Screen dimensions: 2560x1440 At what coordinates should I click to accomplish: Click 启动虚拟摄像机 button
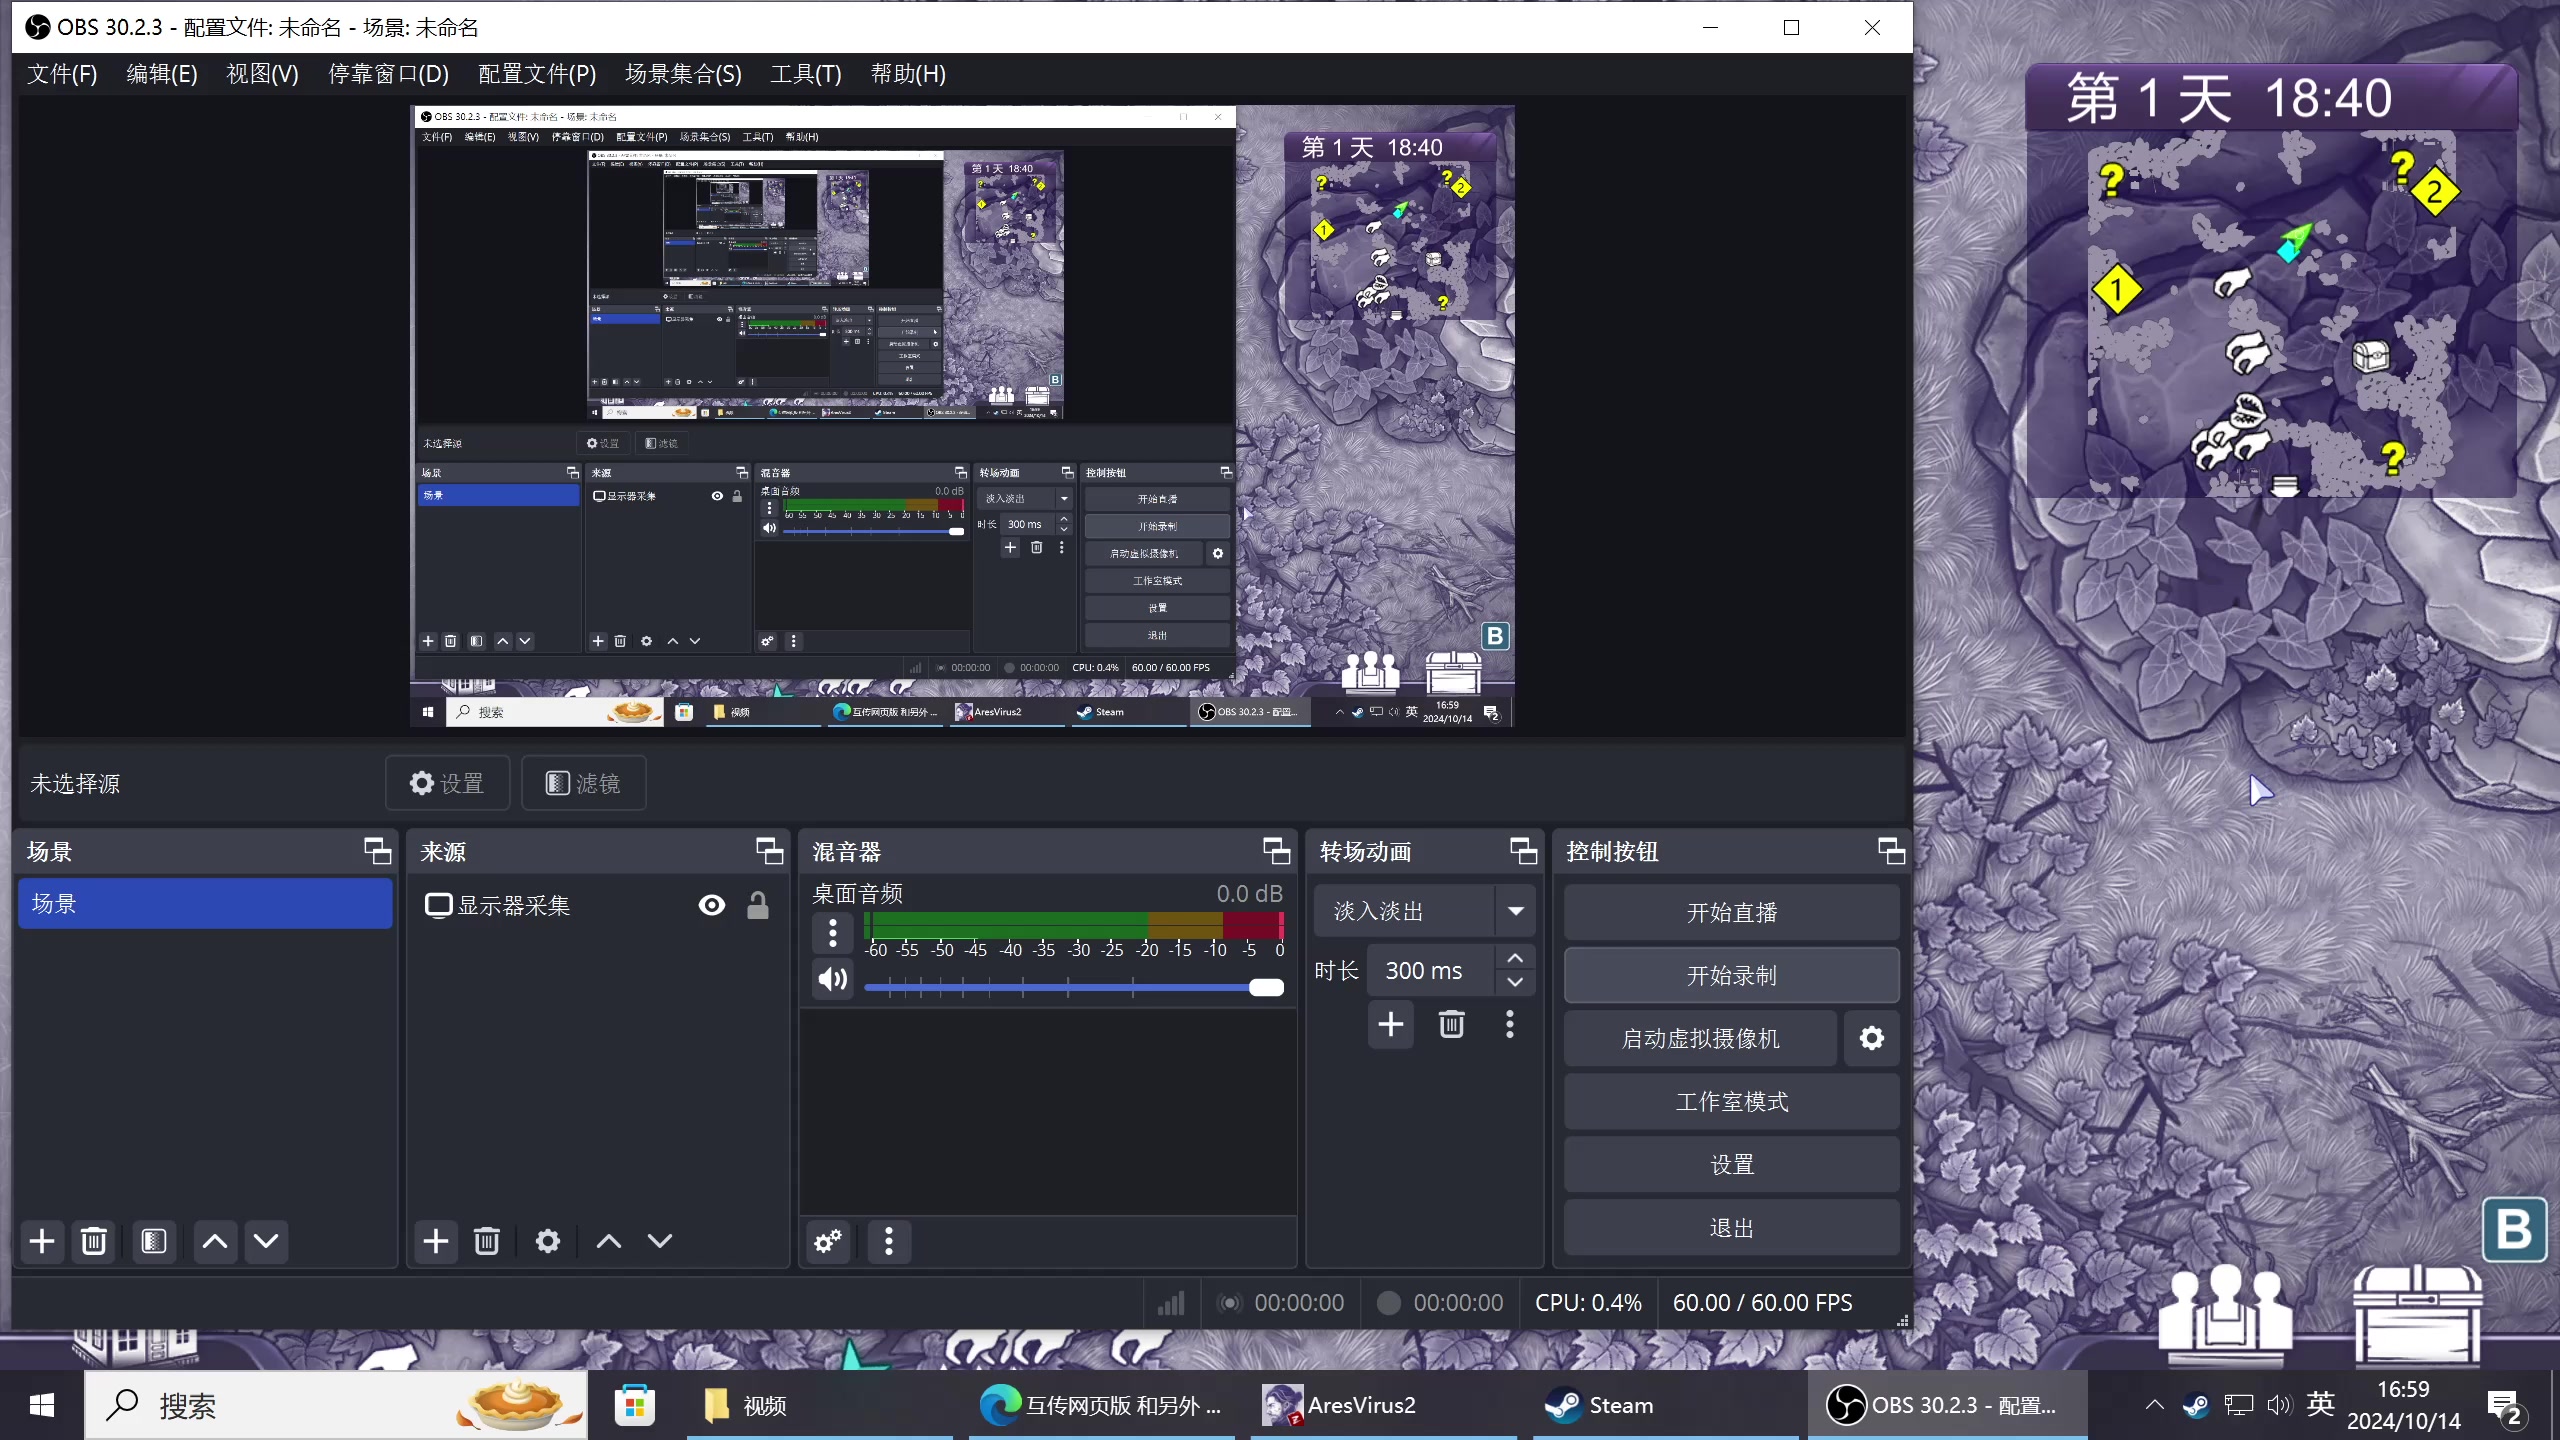(1701, 1038)
